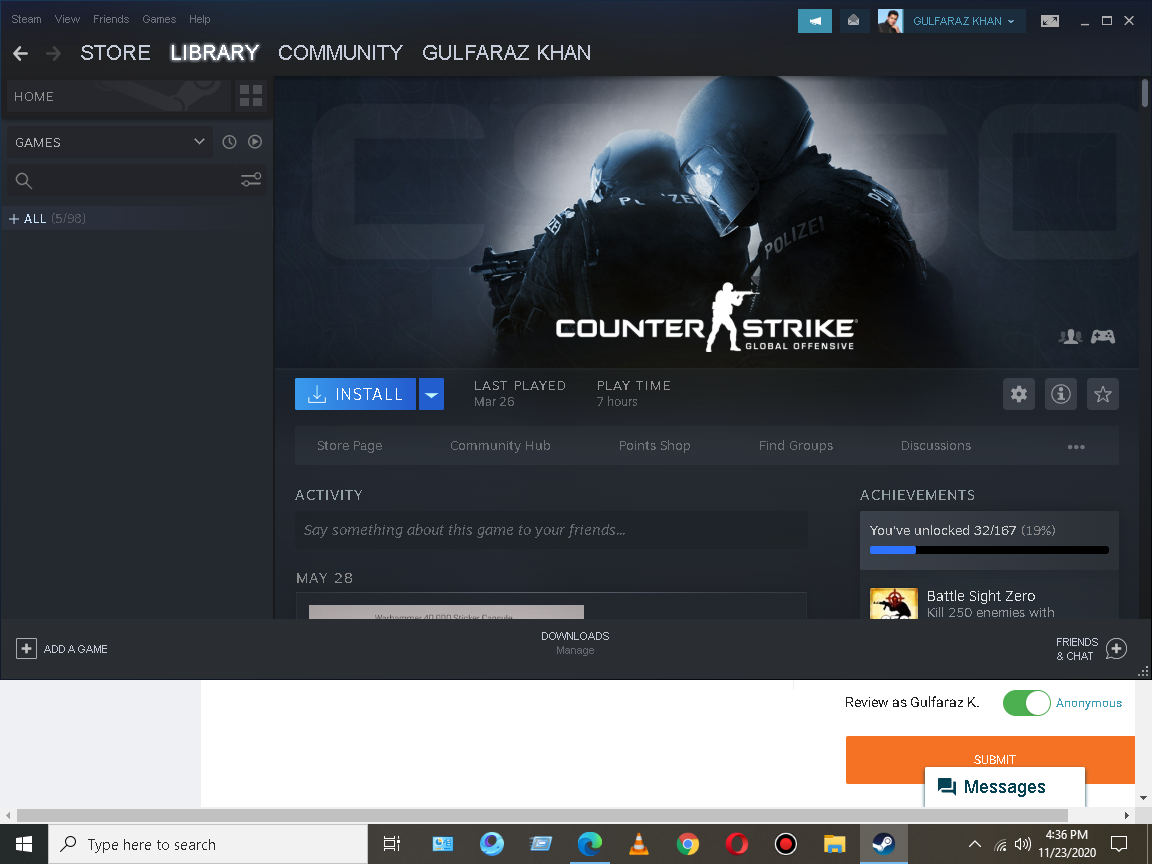Open Friends & Chat plus icon
This screenshot has width=1152, height=864.
pos(1116,649)
